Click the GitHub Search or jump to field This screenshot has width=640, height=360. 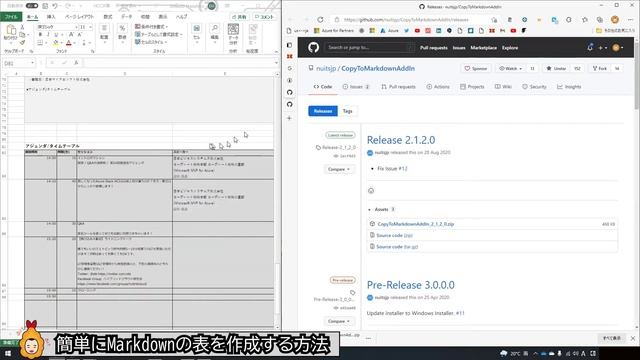[x=370, y=48]
